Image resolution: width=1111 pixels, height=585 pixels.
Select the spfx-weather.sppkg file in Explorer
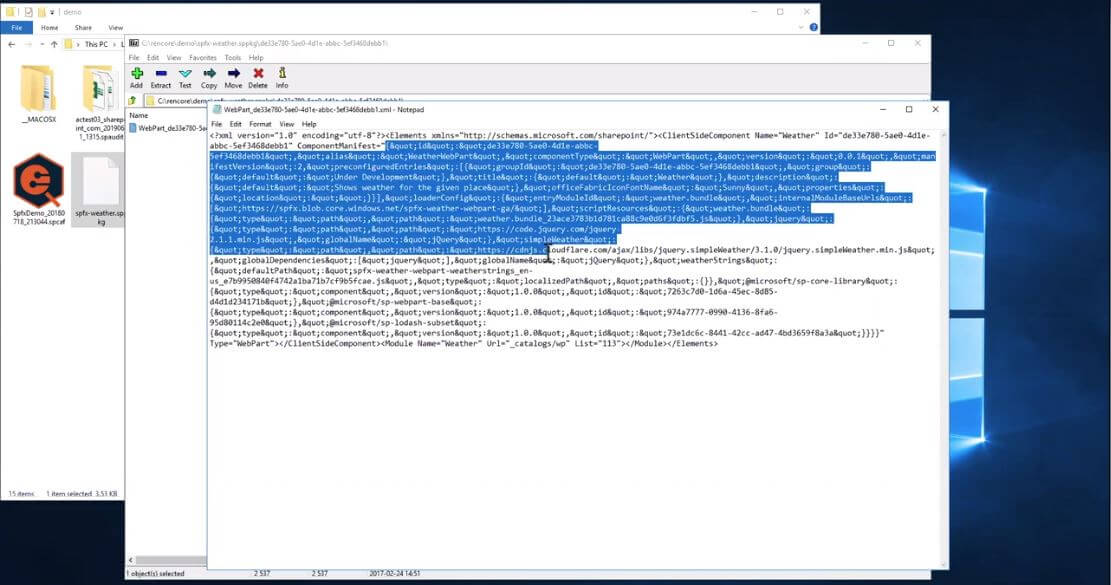coord(99,190)
